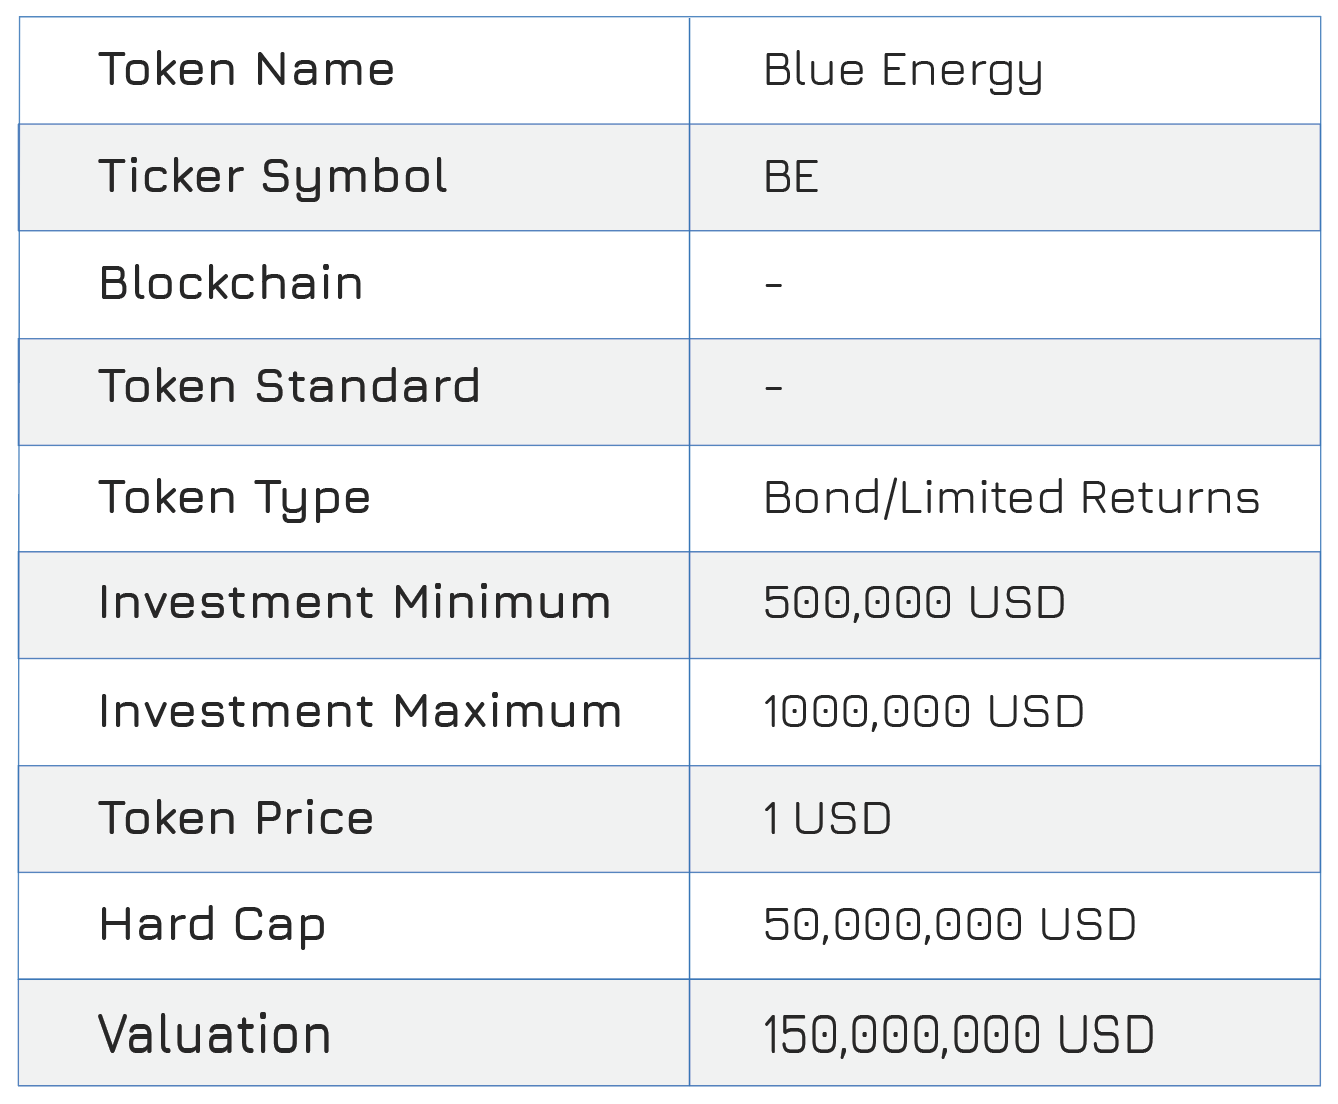Screen dimensions: 1338x1104
Task: Click the Bond/Limited Returns value
Action: click(x=1011, y=497)
